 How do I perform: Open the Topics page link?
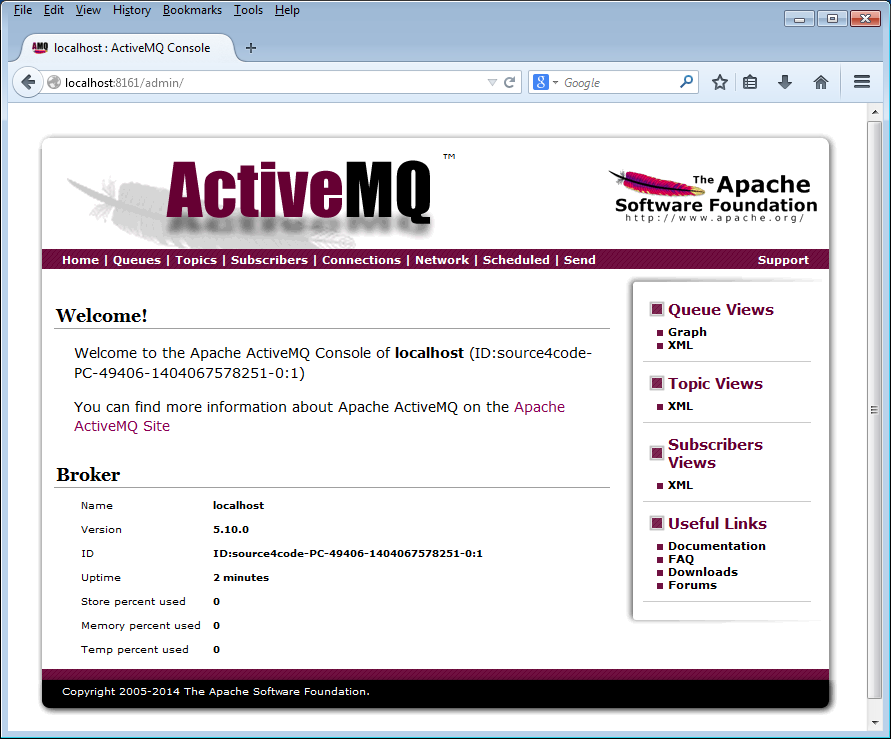click(195, 260)
